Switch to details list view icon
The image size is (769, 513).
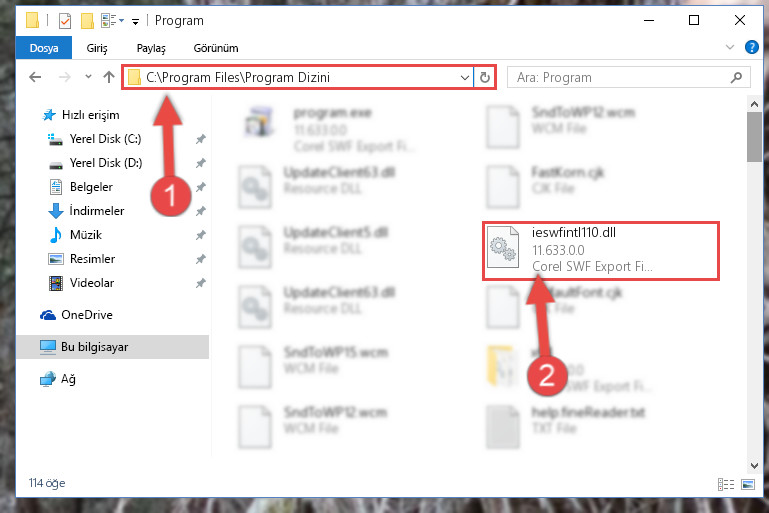point(726,485)
